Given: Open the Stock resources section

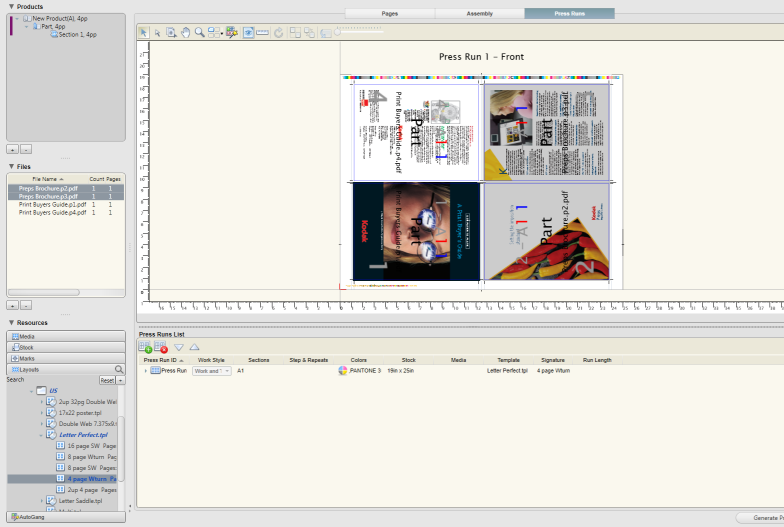Looking at the screenshot, I should click(x=66, y=348).
